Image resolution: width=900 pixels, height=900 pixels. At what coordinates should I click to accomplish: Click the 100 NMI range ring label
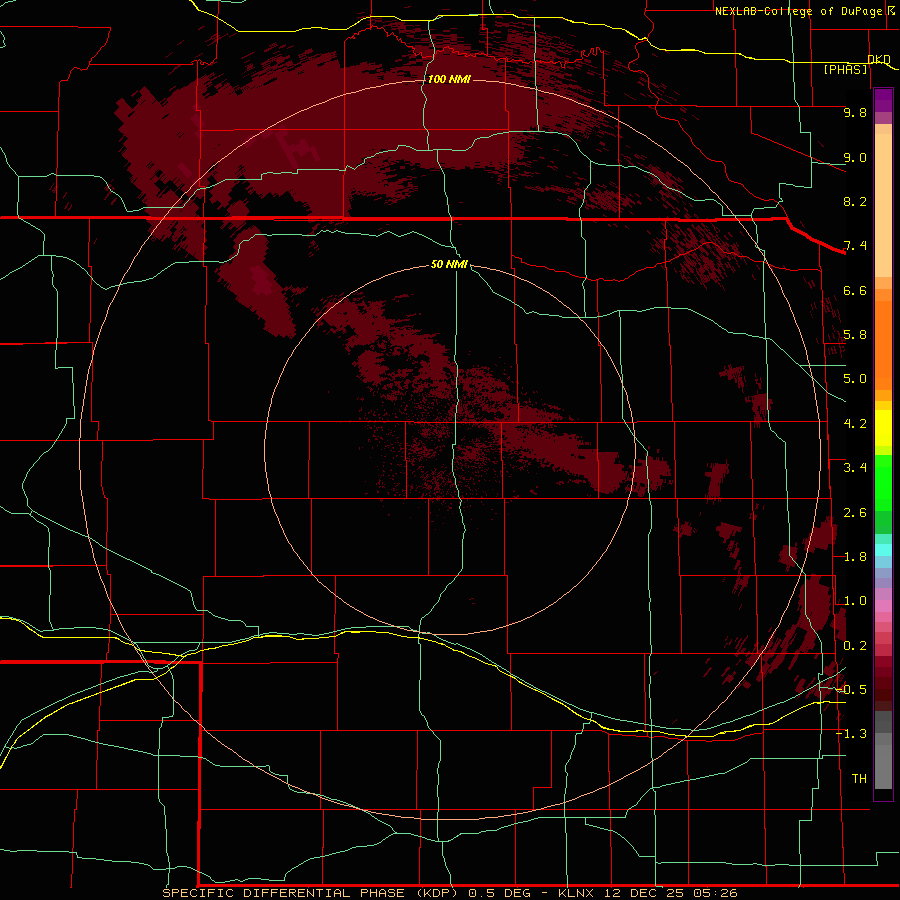point(449,79)
